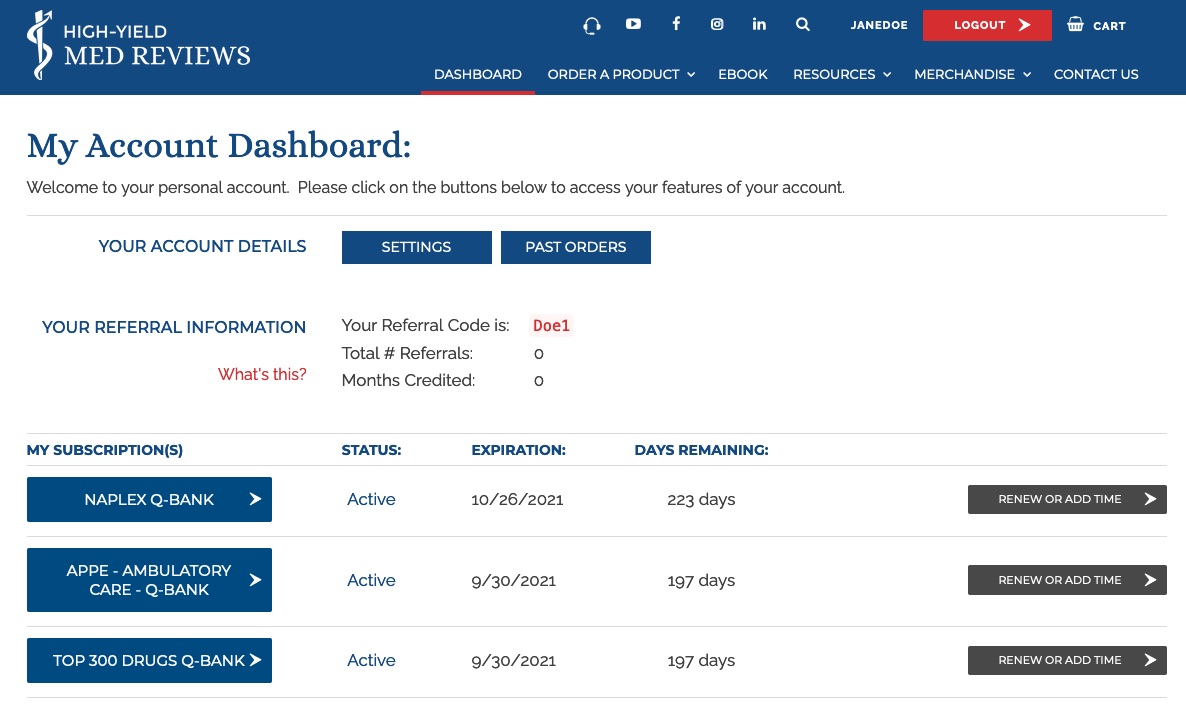This screenshot has width=1186, height=704.
Task: Click the arrow icon on NAPLEX renew button
Action: pos(1150,499)
